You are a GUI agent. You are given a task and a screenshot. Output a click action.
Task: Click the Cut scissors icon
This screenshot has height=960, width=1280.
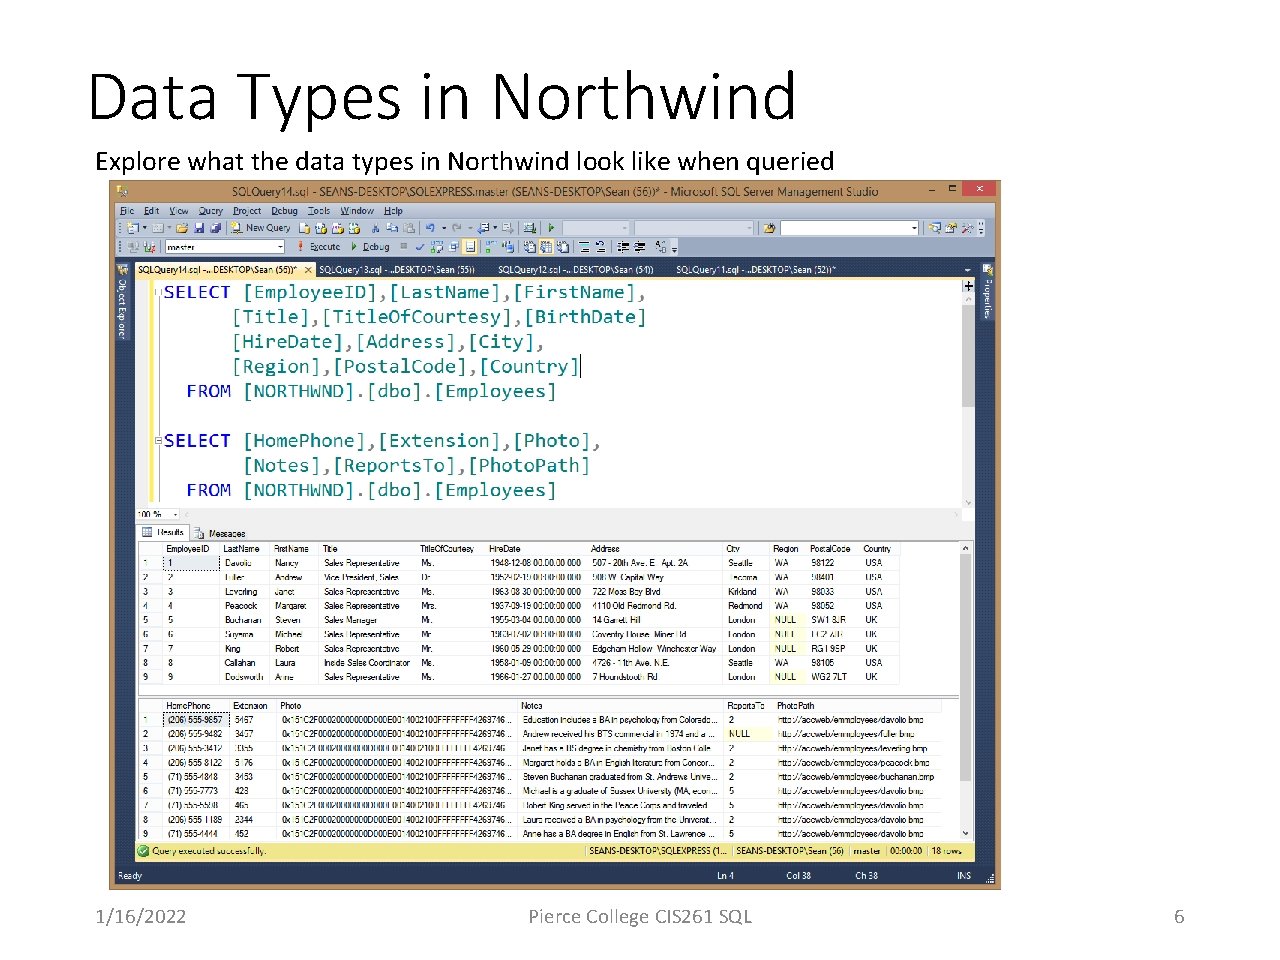click(376, 228)
